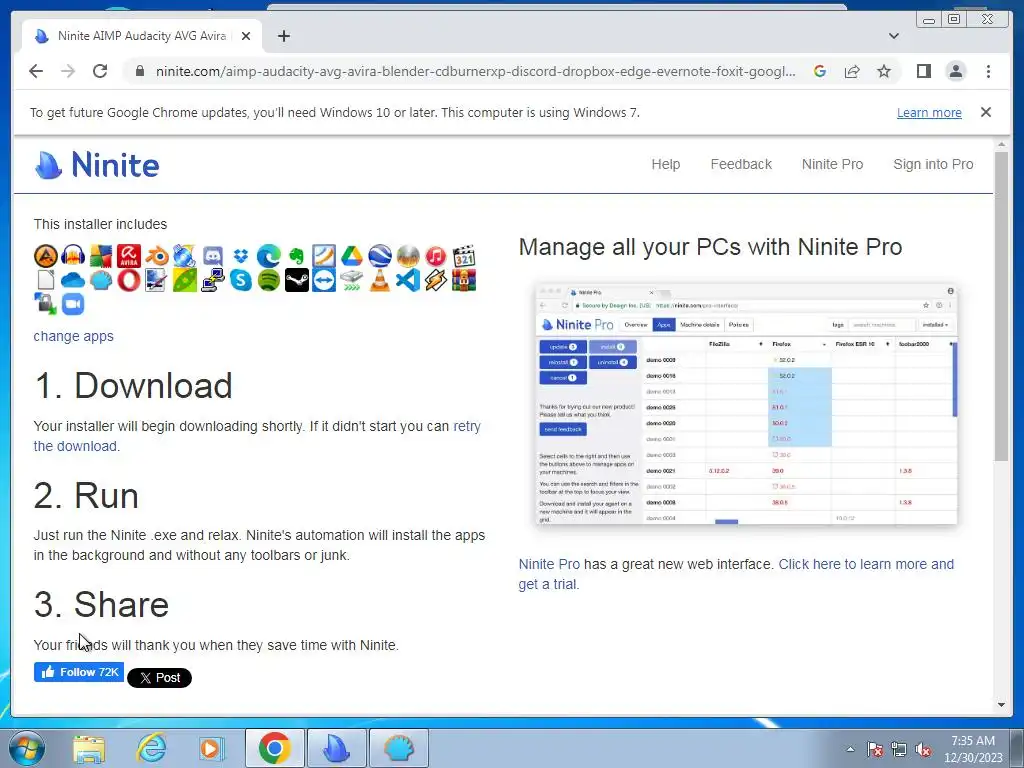The height and width of the screenshot is (768, 1024).
Task: Toggle the Chrome side panel
Action: pos(923,71)
